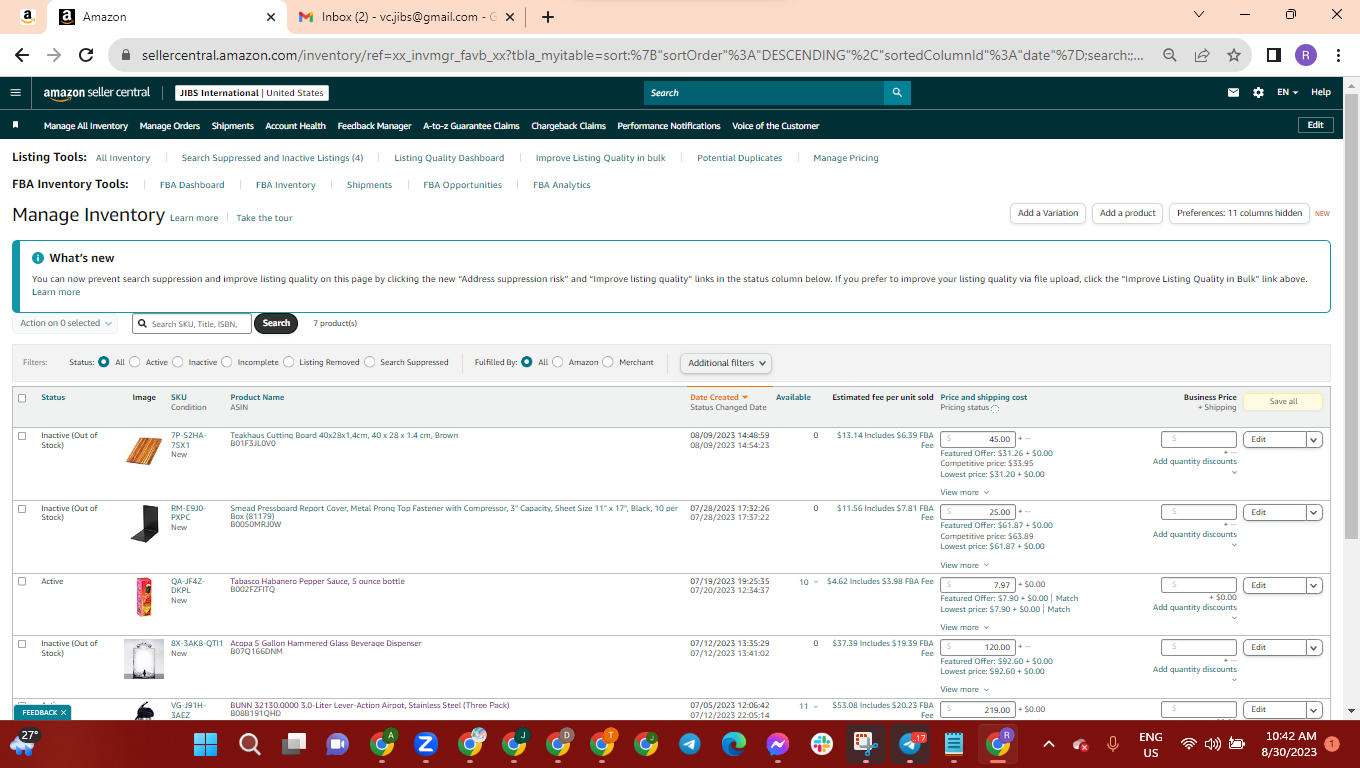The width and height of the screenshot is (1360, 768).
Task: Click the Save all button
Action: (1283, 401)
